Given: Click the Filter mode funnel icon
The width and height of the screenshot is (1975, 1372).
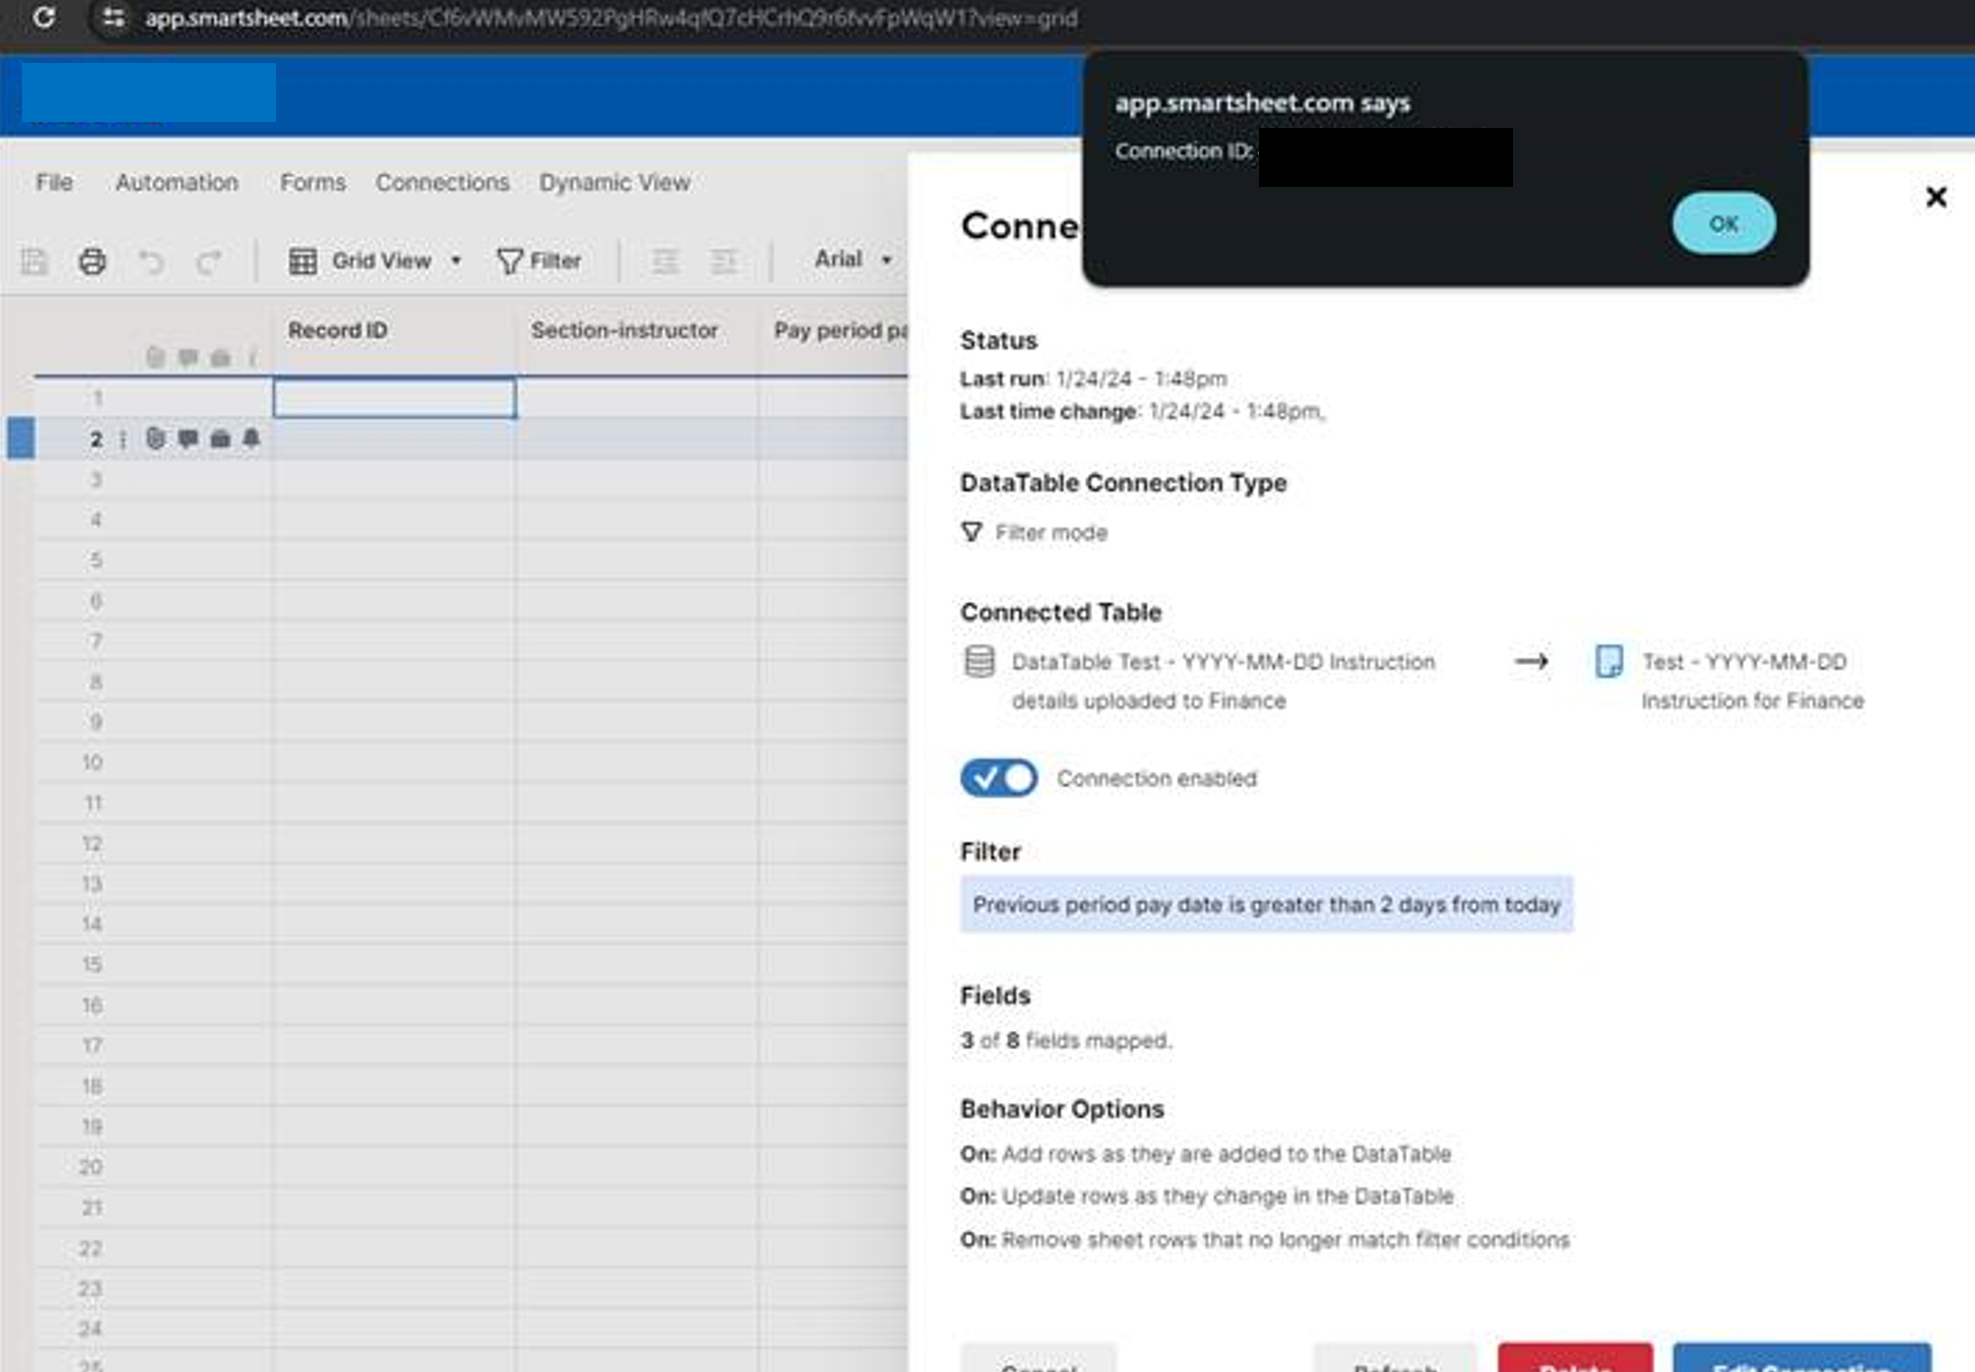Looking at the screenshot, I should click(971, 532).
